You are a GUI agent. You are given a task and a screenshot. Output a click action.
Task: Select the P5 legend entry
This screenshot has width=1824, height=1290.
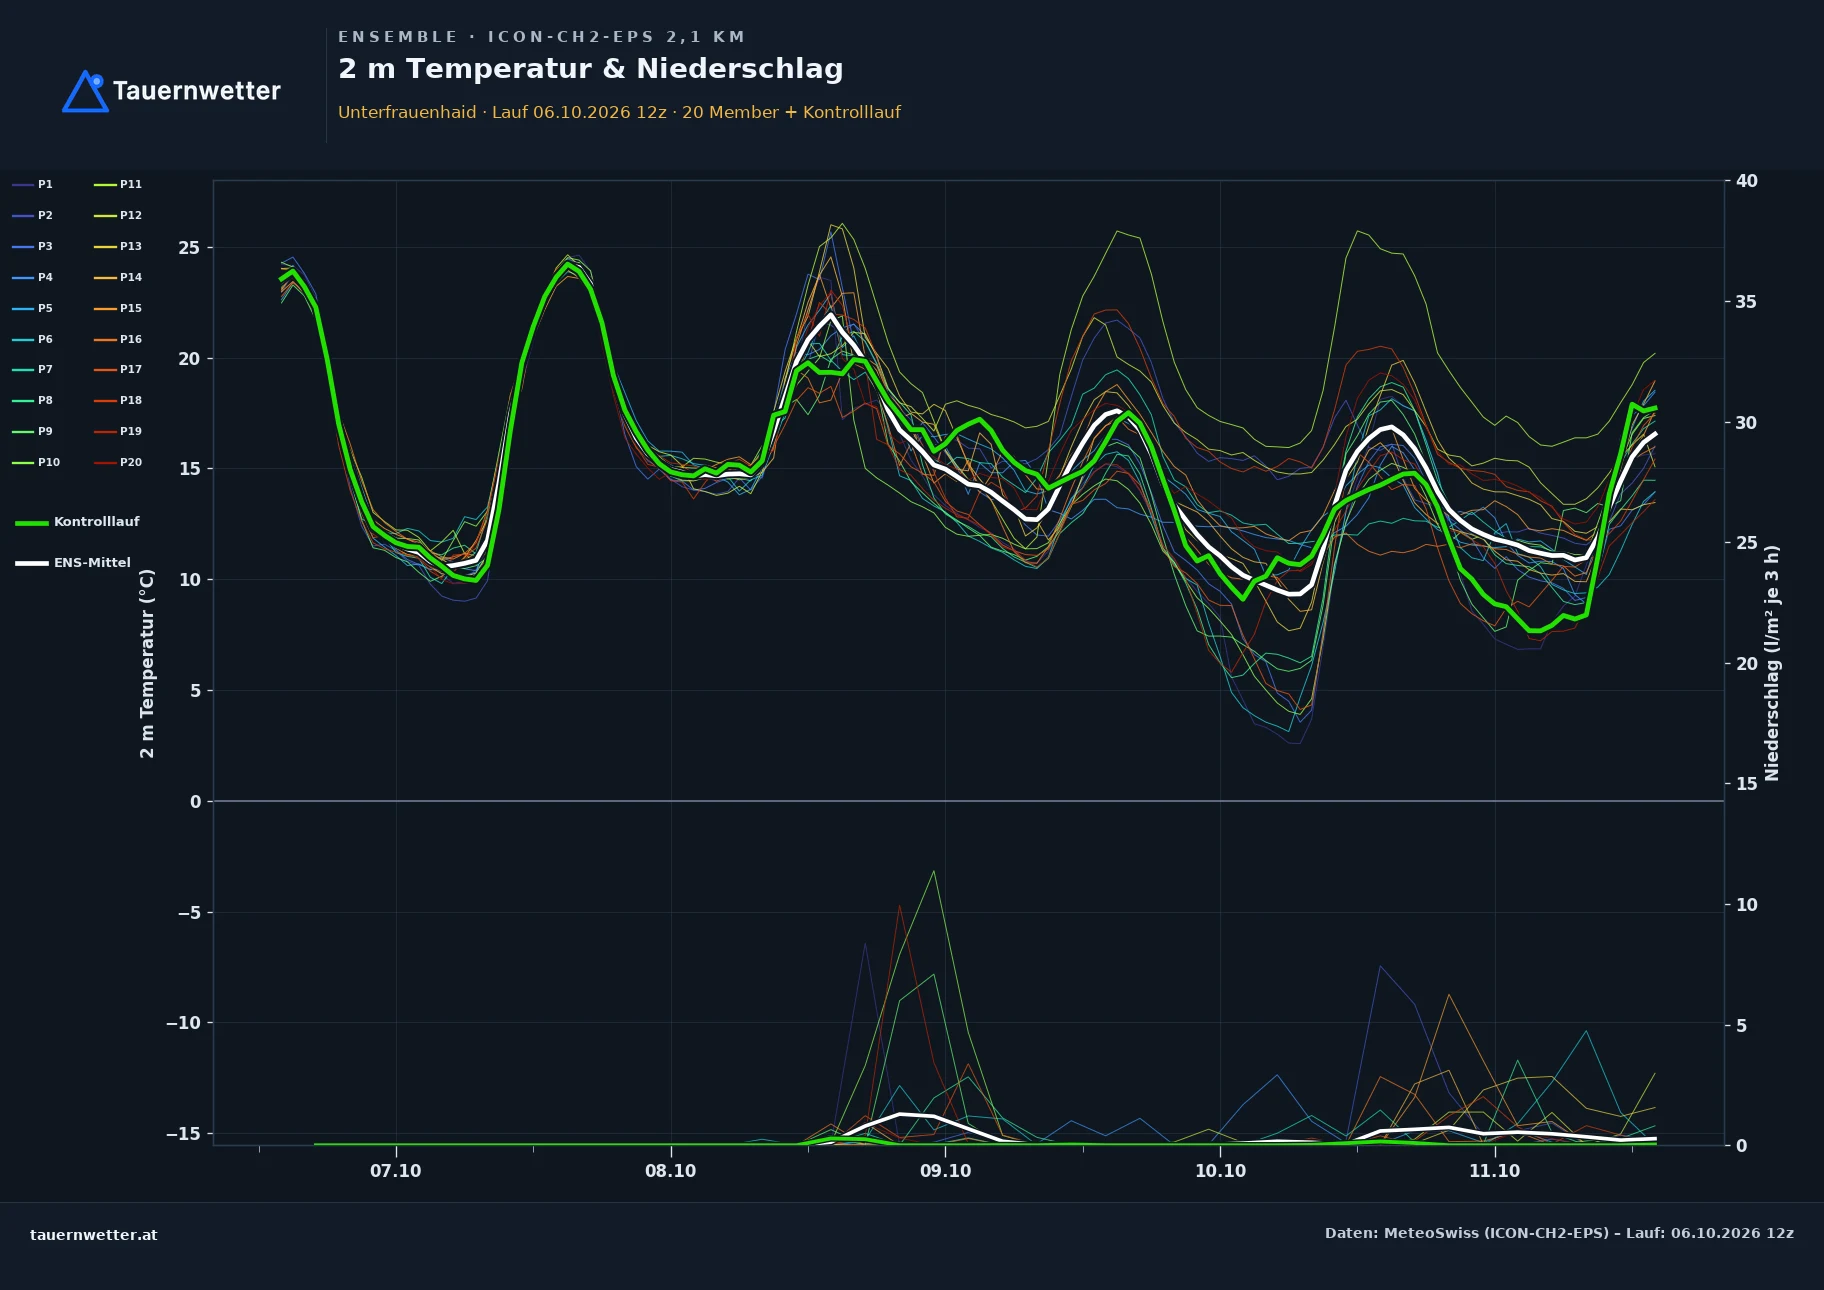(33, 308)
